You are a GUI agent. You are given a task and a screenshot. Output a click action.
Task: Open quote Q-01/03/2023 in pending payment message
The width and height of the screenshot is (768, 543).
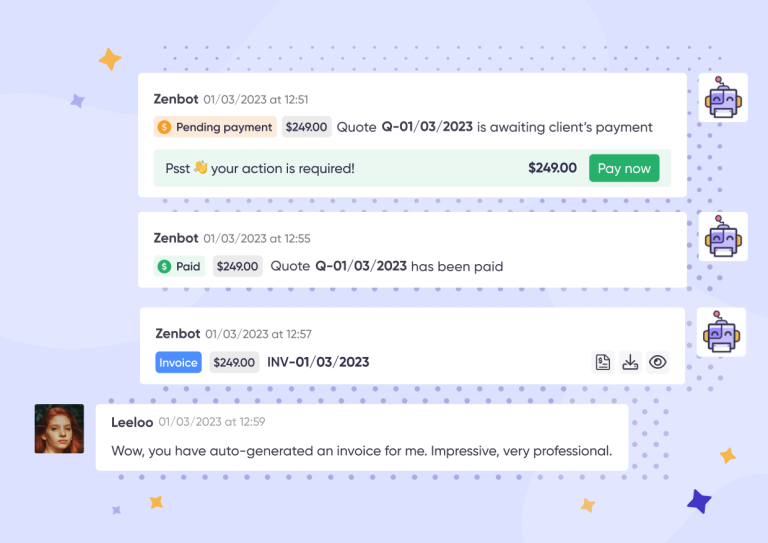[x=427, y=127]
